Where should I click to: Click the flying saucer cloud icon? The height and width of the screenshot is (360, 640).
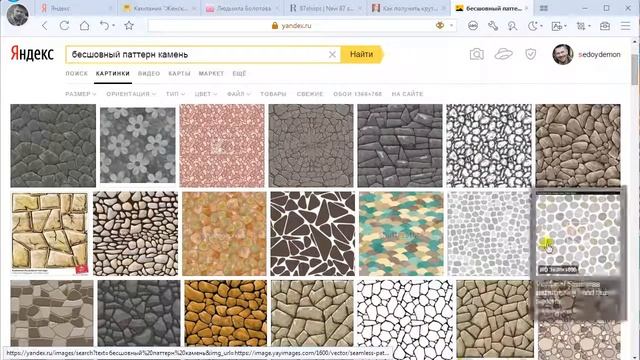[x=503, y=54]
